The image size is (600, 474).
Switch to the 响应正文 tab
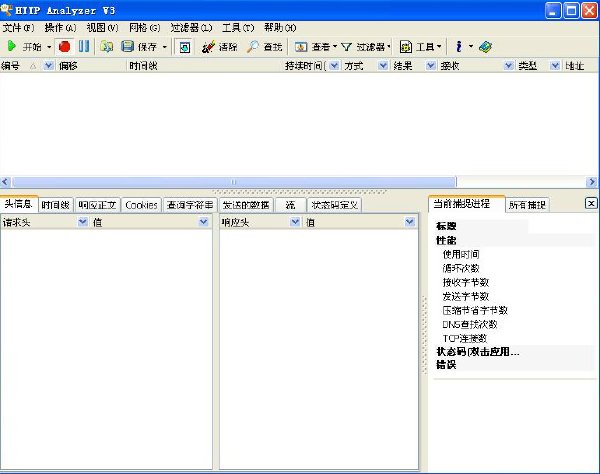pyautogui.click(x=97, y=205)
